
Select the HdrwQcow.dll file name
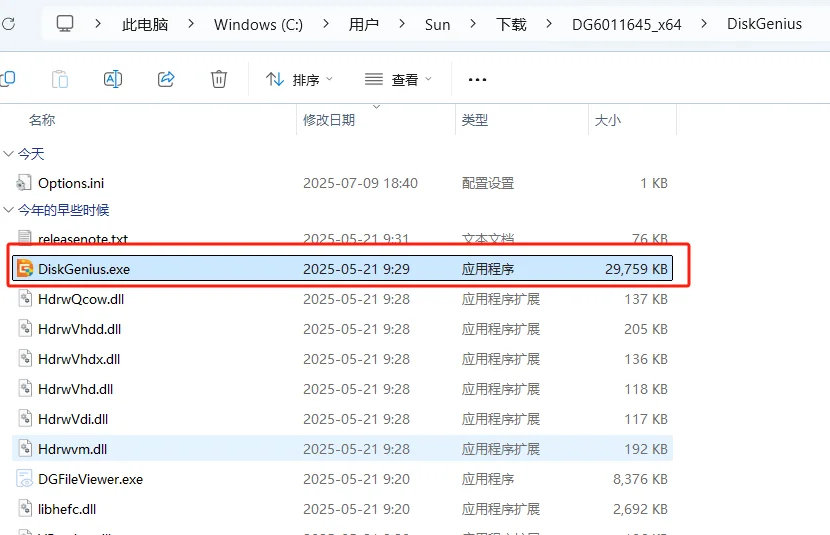[80, 299]
